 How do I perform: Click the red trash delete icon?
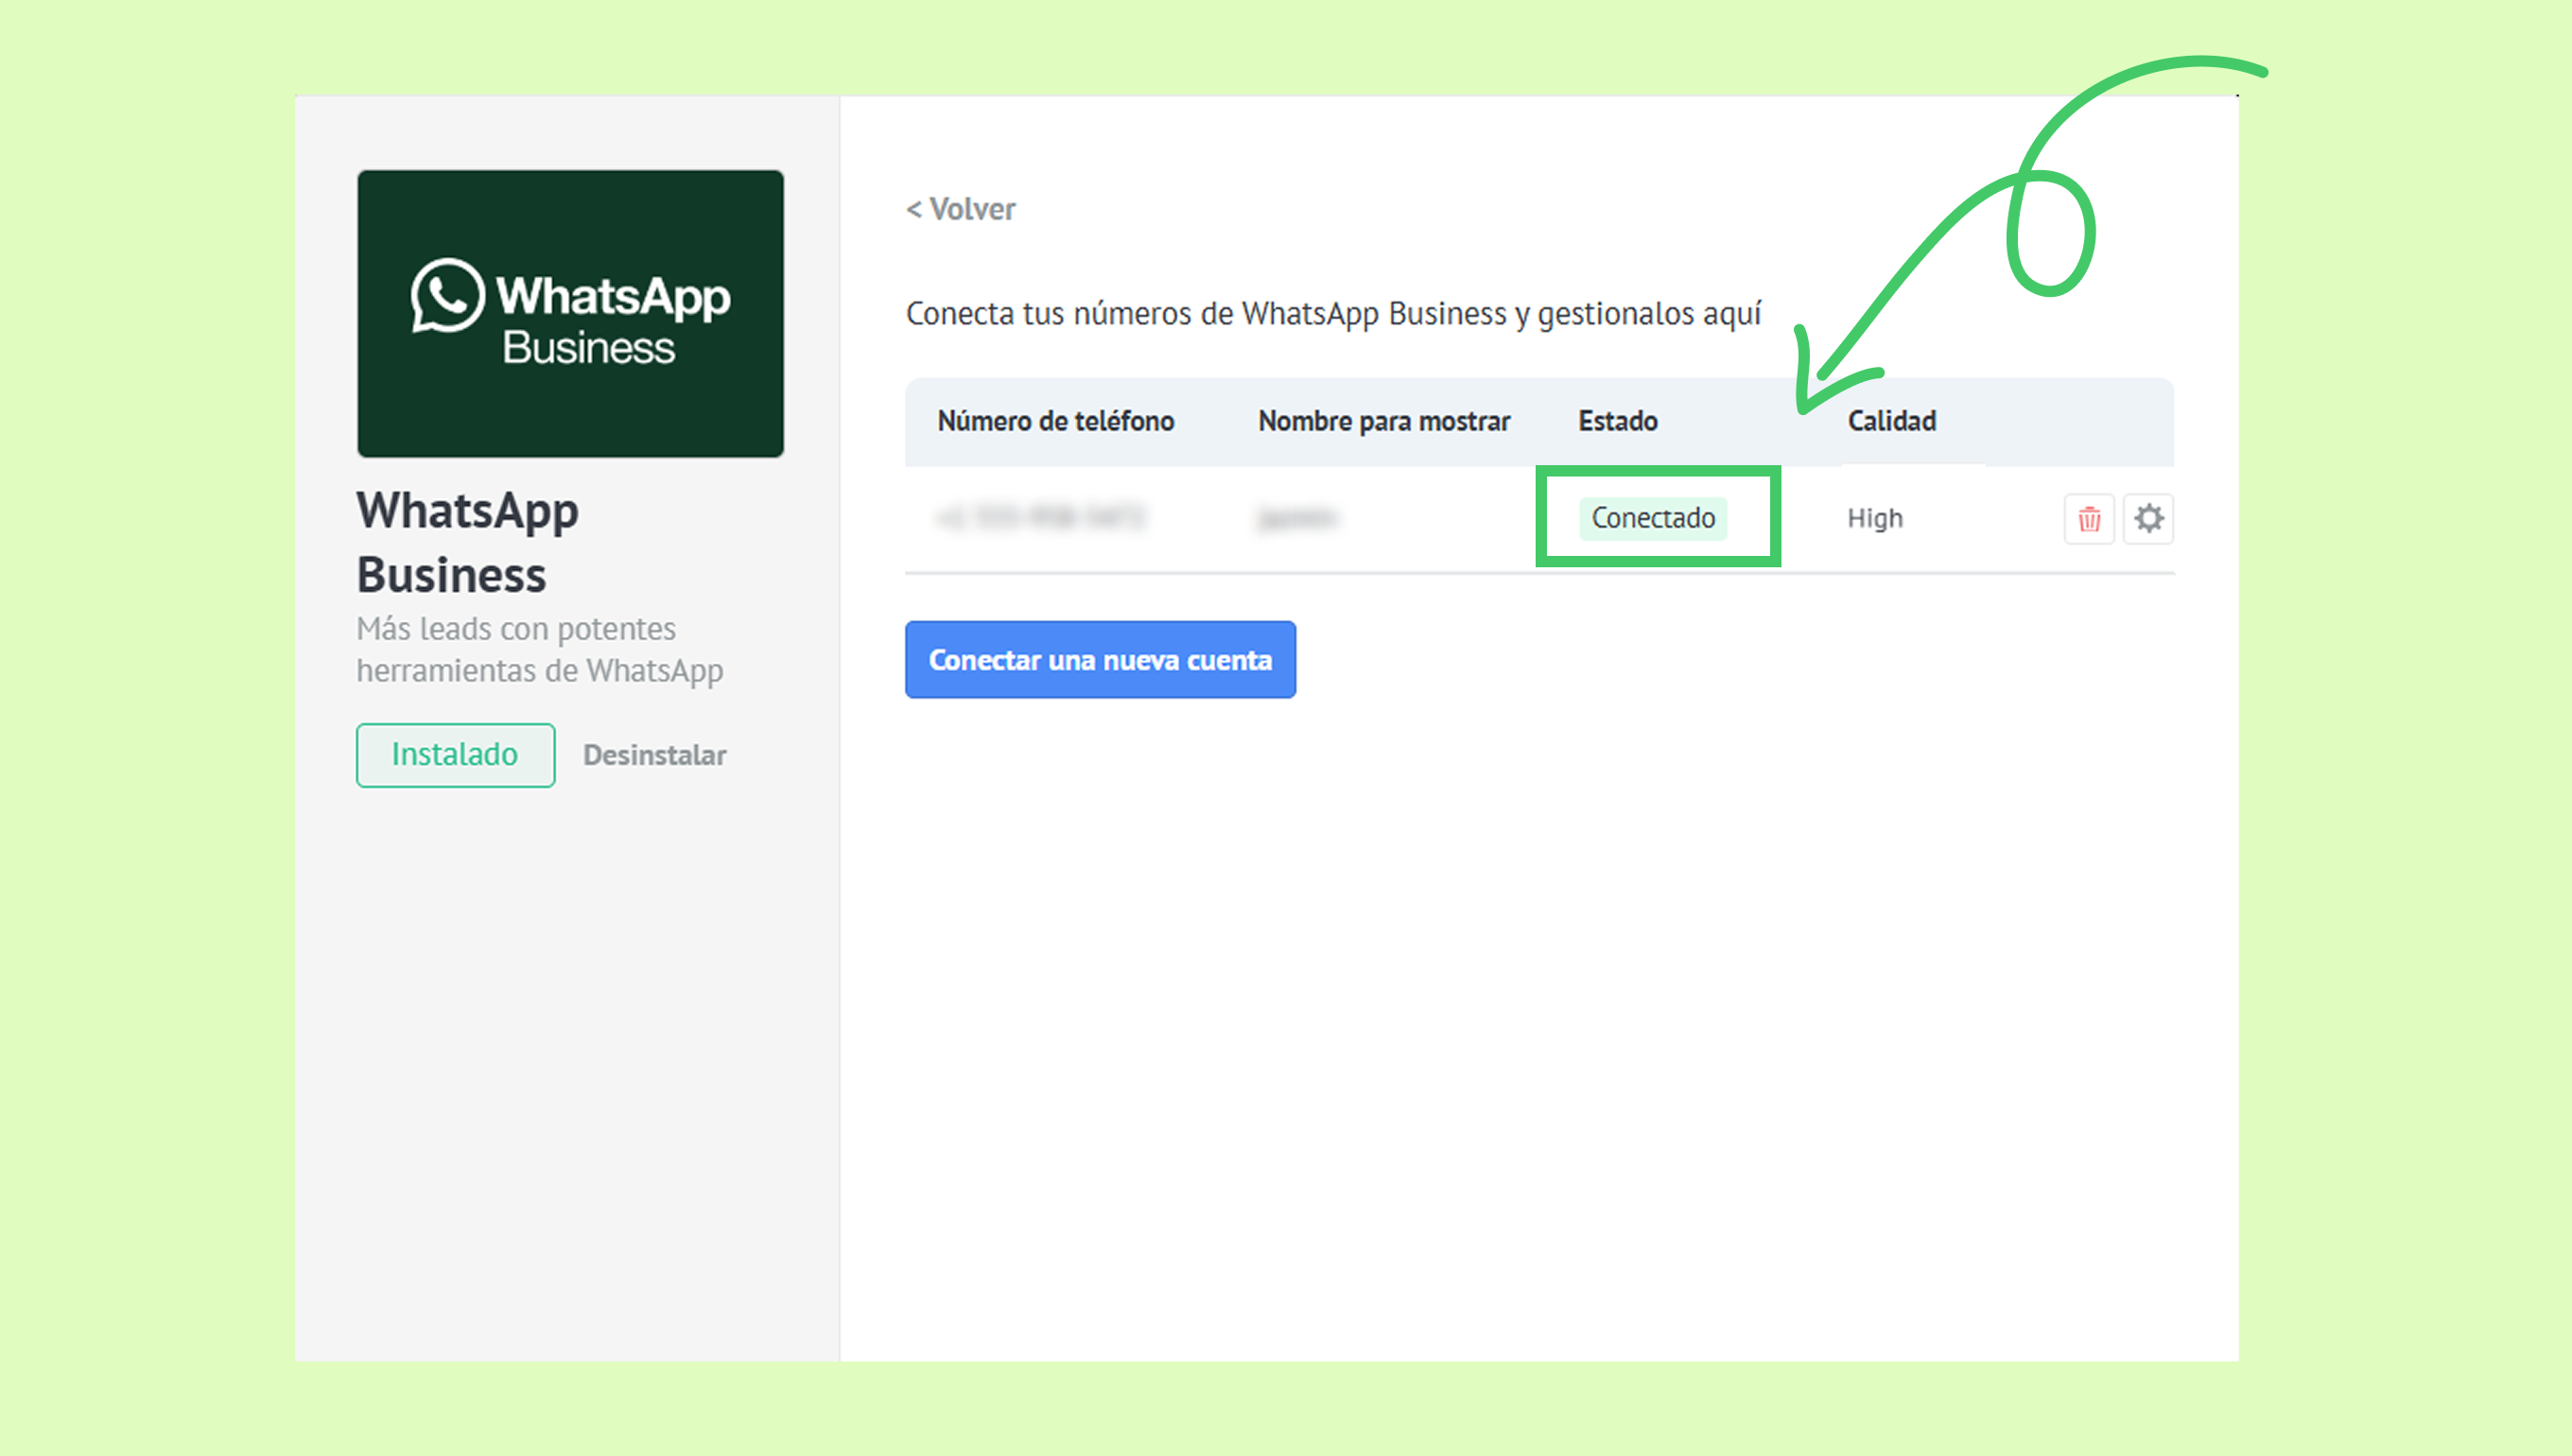tap(2089, 519)
